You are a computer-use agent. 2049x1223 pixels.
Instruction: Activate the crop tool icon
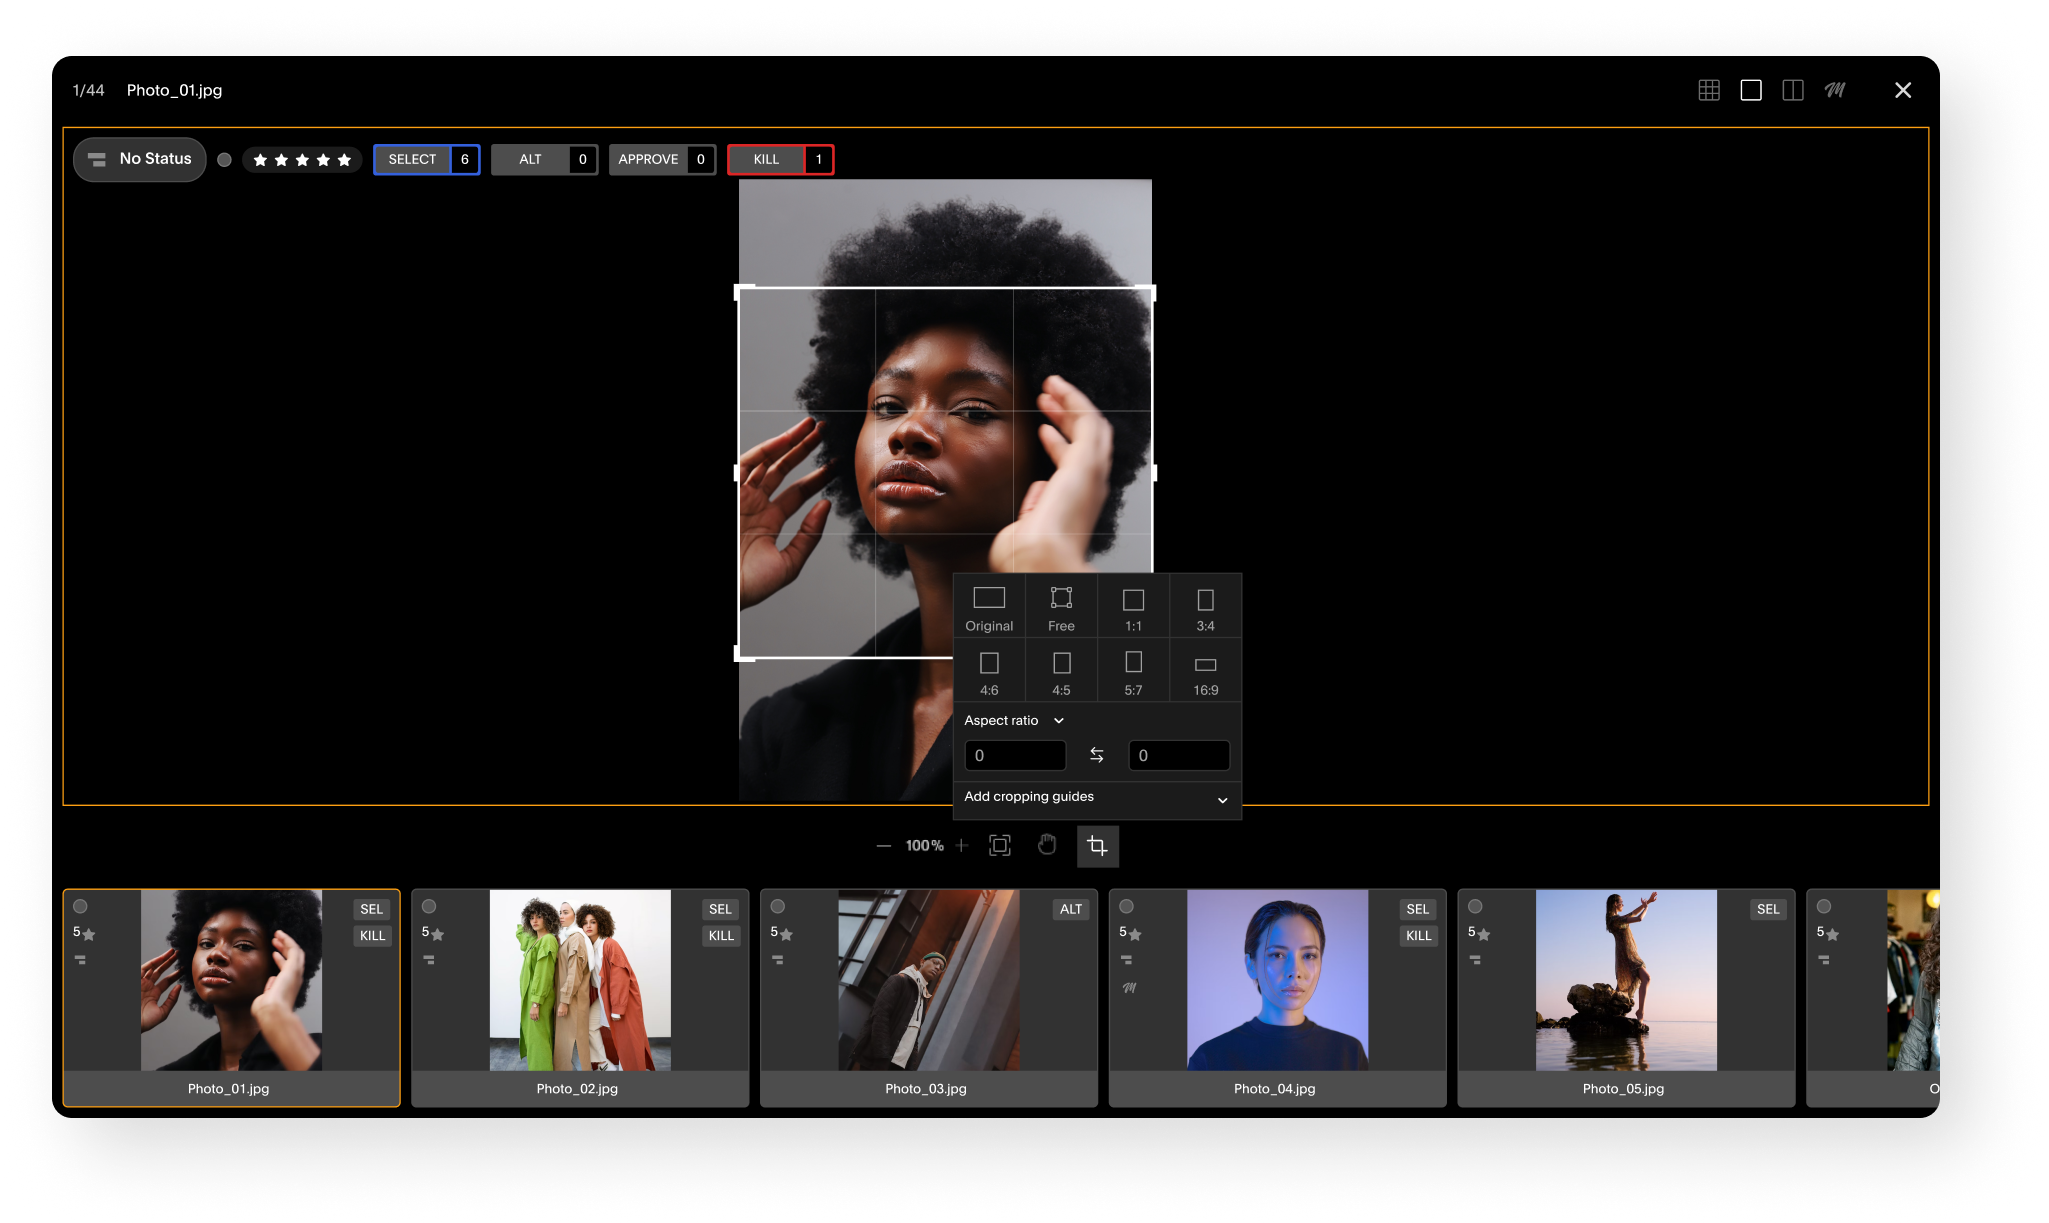pyautogui.click(x=1097, y=846)
